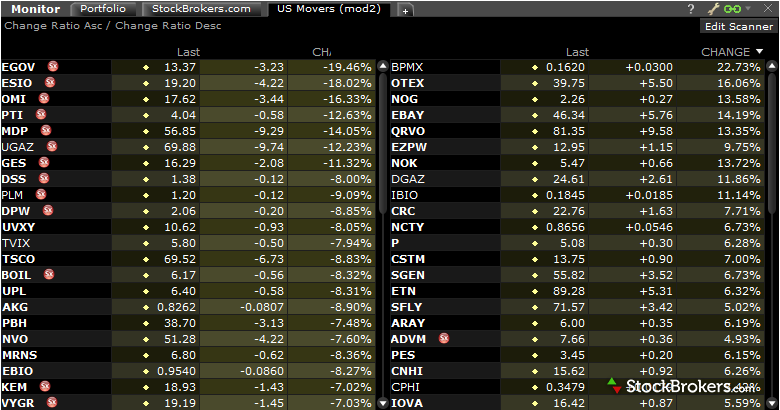Open help via the question mark icon
The image size is (780, 410).
pyautogui.click(x=691, y=8)
